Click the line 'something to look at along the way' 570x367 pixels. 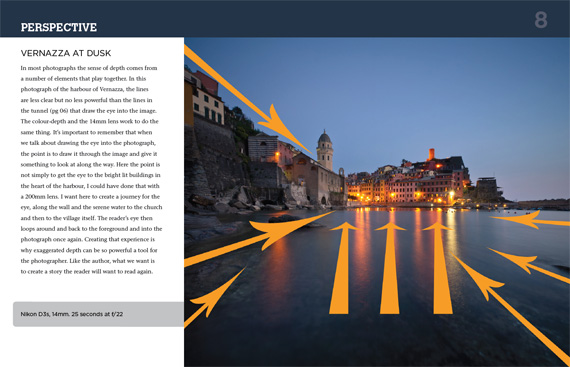(x=90, y=164)
